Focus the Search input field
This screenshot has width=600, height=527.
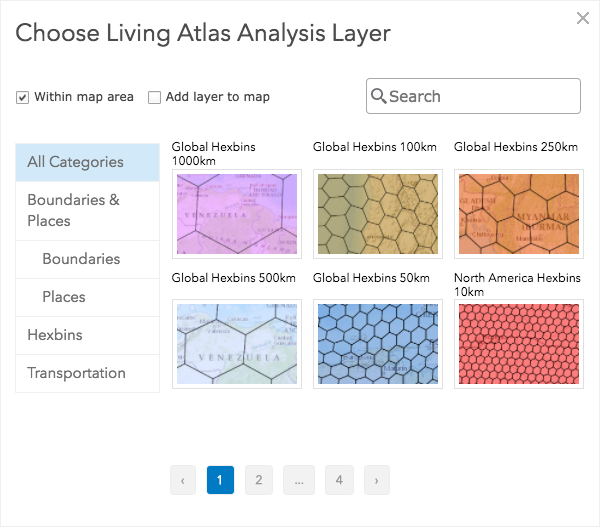pyautogui.click(x=480, y=96)
